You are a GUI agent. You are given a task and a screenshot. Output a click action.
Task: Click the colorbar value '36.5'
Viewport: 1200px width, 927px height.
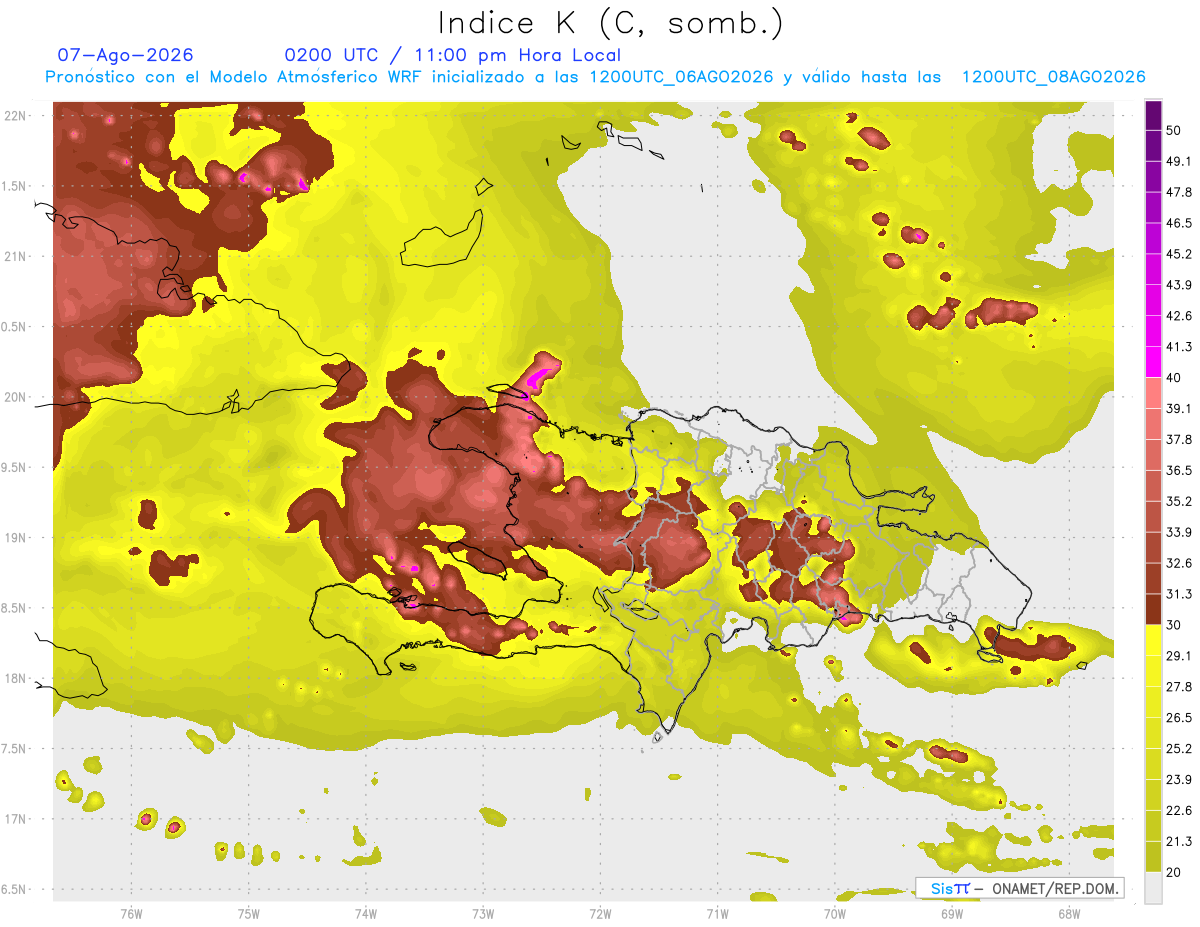(x=1179, y=471)
